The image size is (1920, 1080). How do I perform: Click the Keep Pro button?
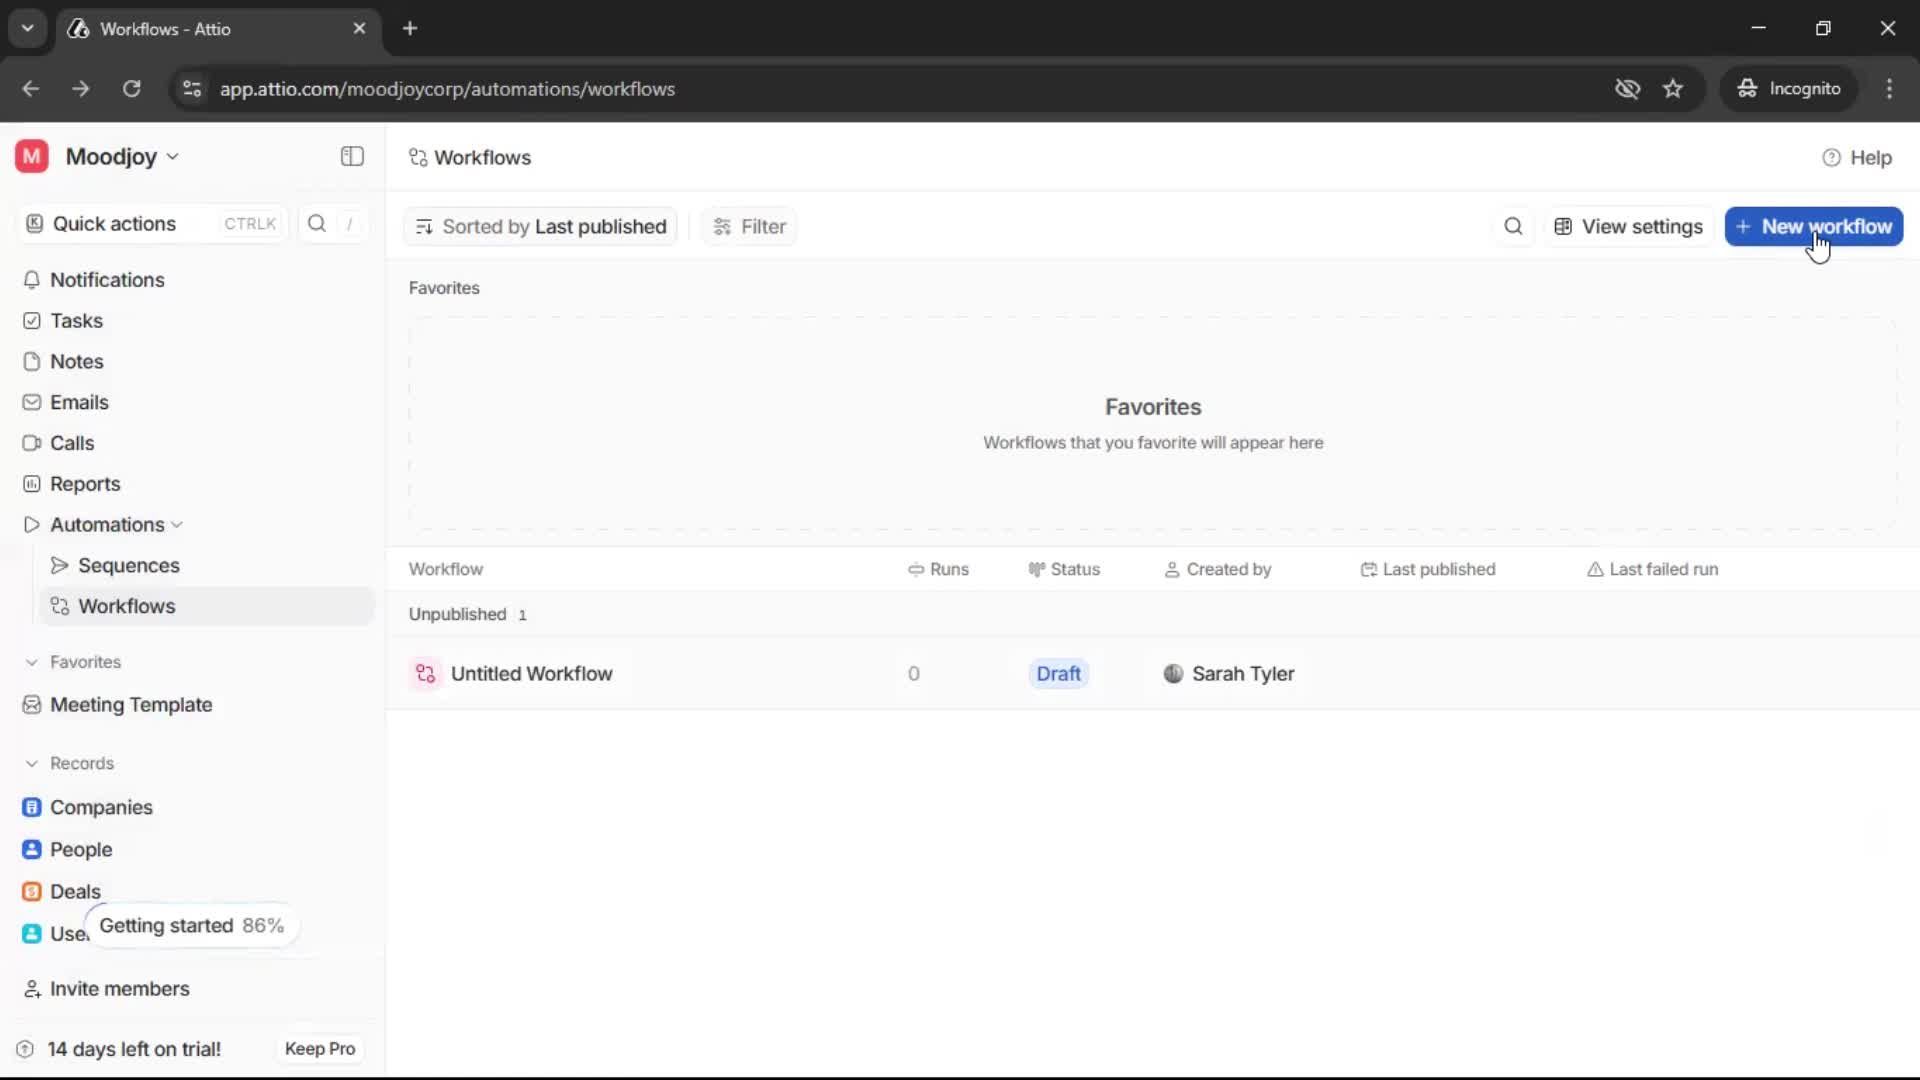(320, 1049)
